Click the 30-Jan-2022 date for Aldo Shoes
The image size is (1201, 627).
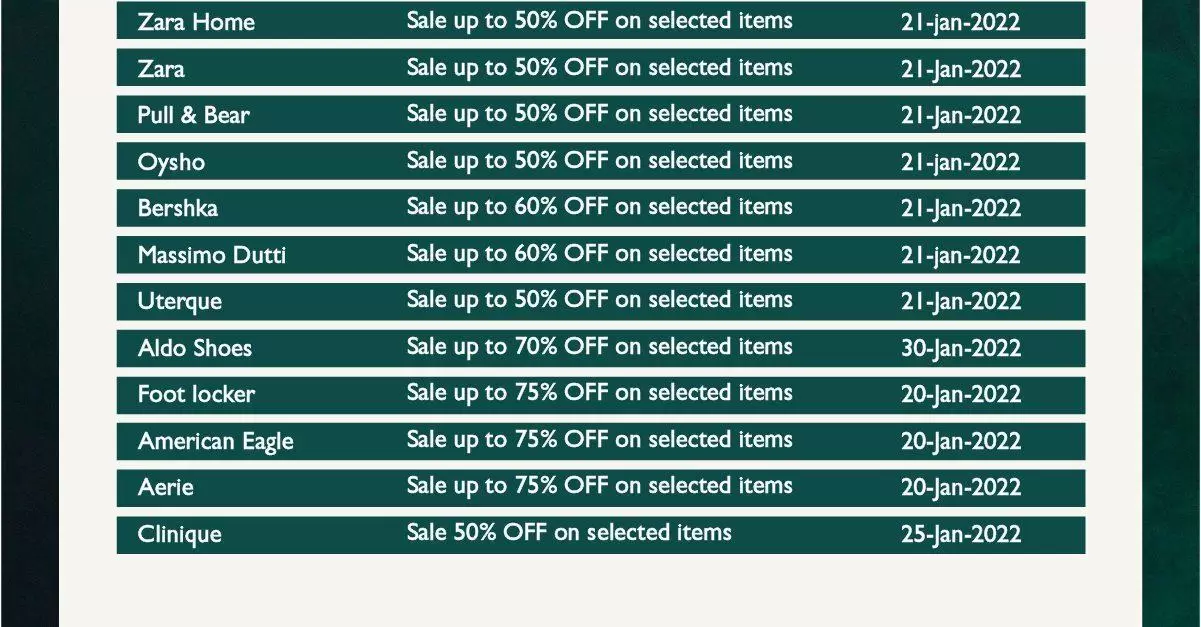pyautogui.click(x=961, y=348)
